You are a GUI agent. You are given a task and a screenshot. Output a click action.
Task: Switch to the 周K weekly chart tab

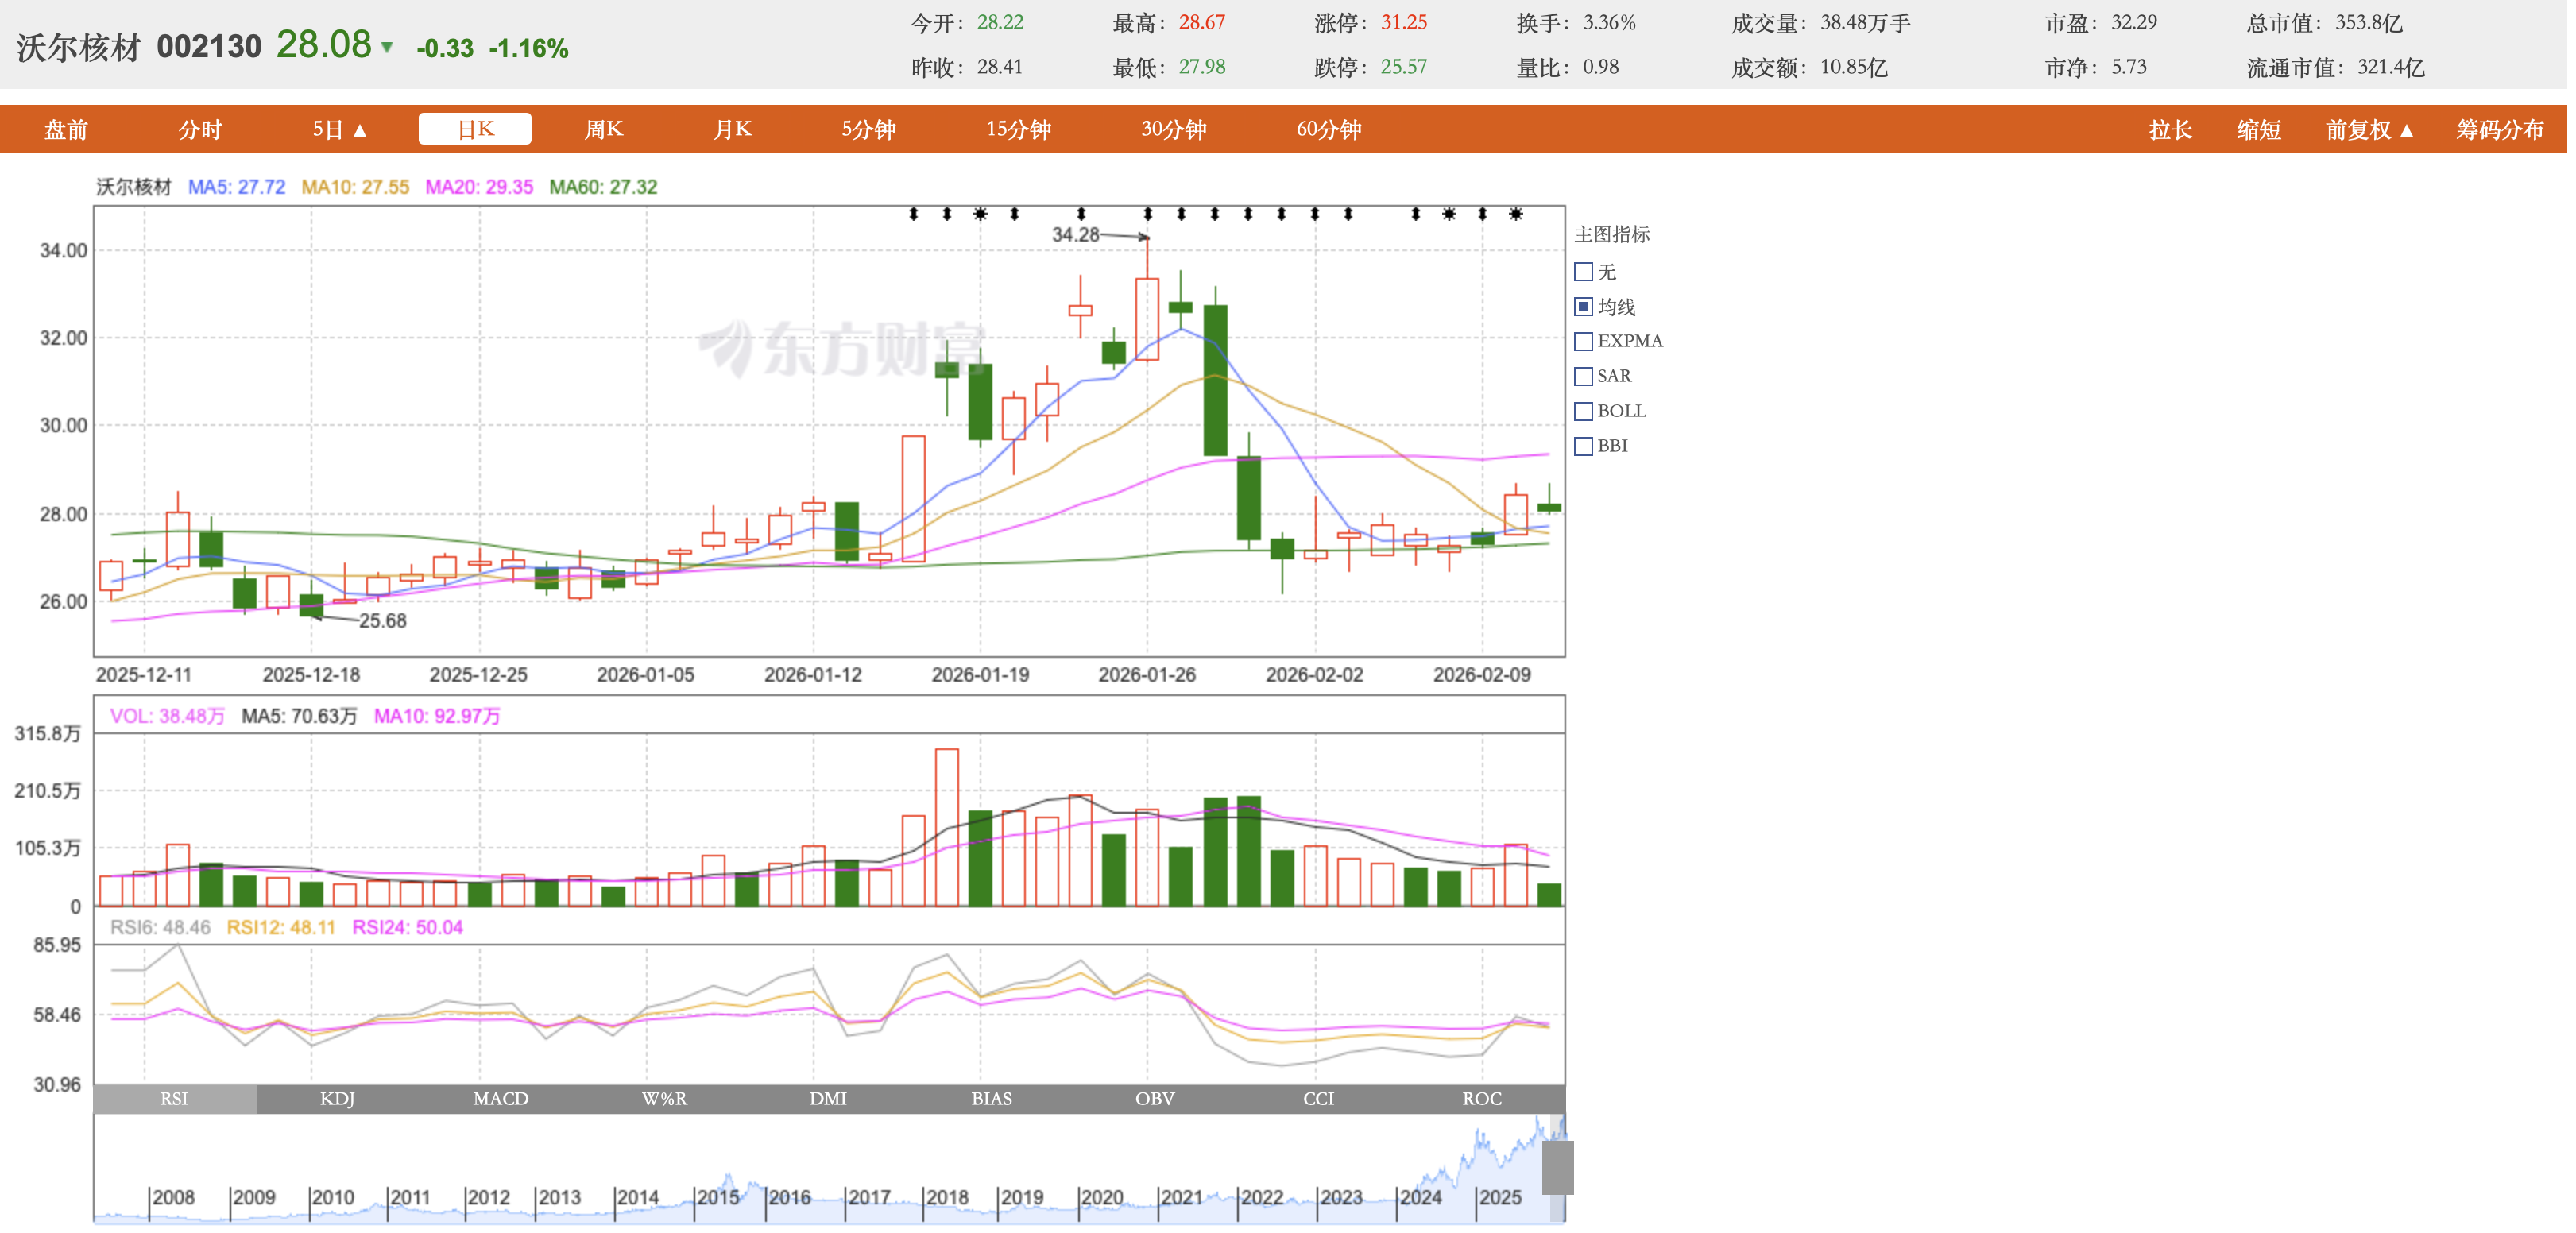click(603, 129)
